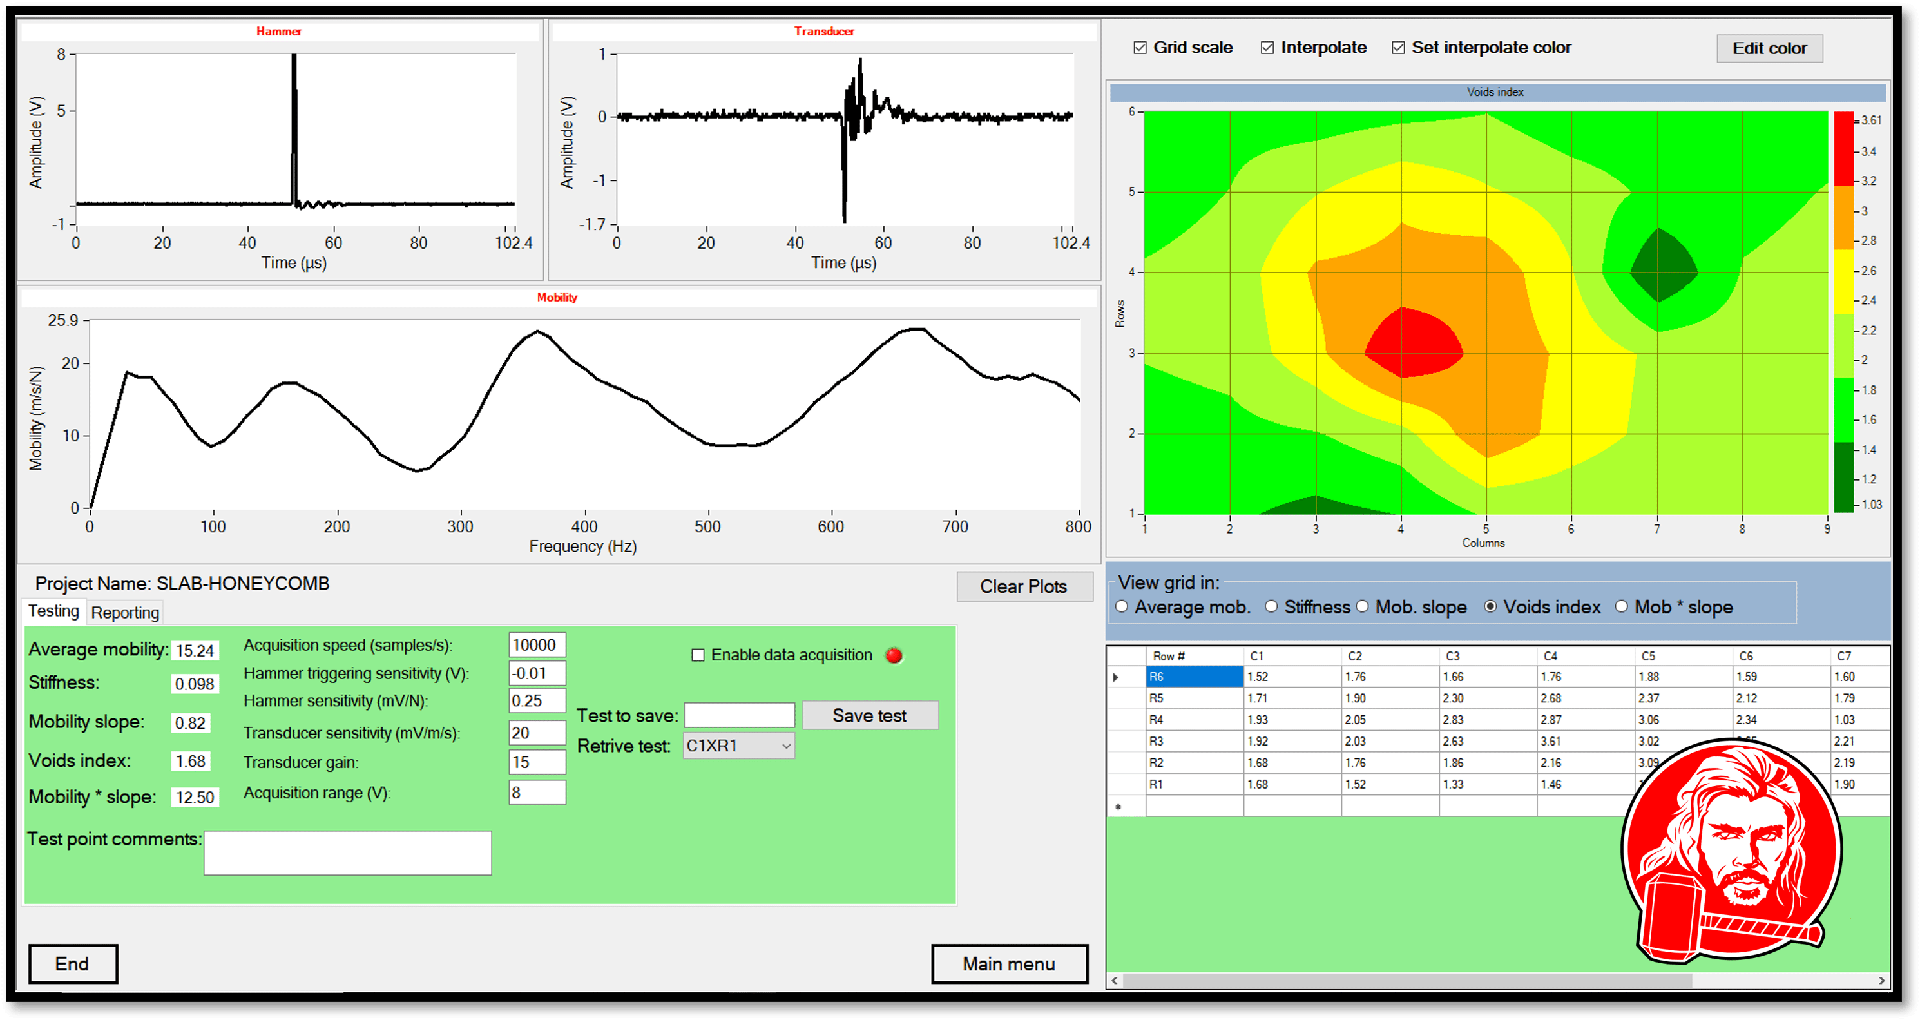The width and height of the screenshot is (1920, 1020).
Task: Click the Clear Plots button
Action: tap(1022, 587)
